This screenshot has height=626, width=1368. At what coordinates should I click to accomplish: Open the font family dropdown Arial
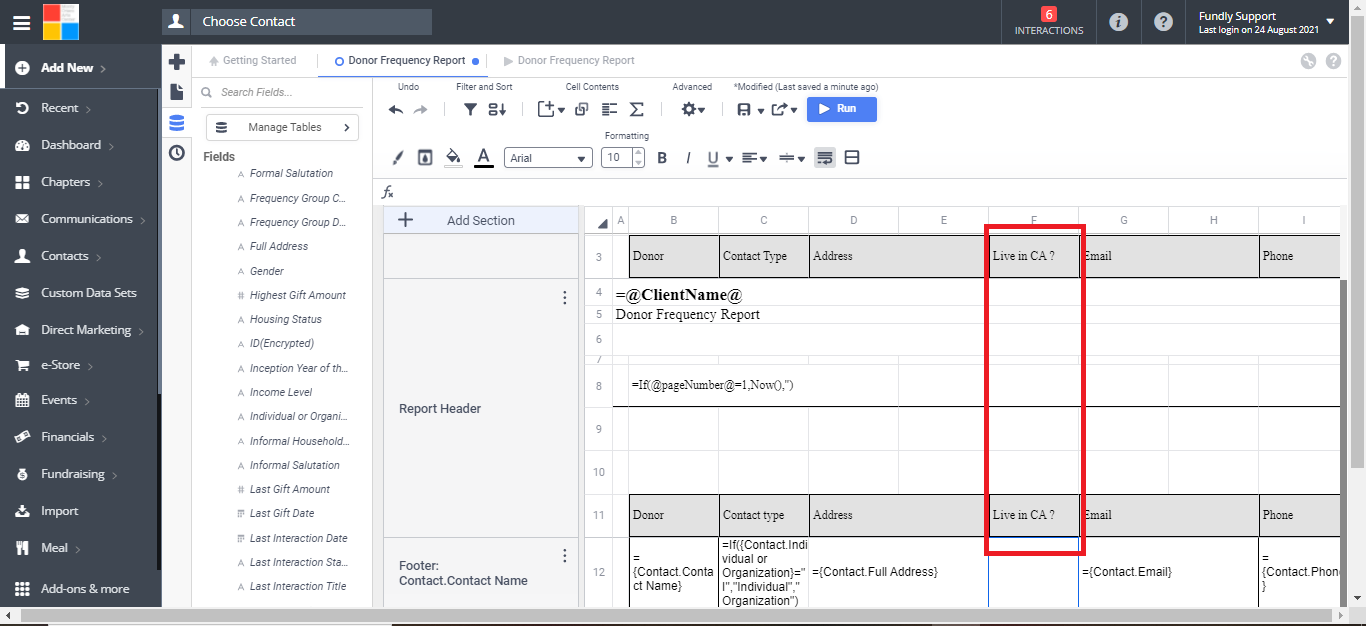(548, 158)
